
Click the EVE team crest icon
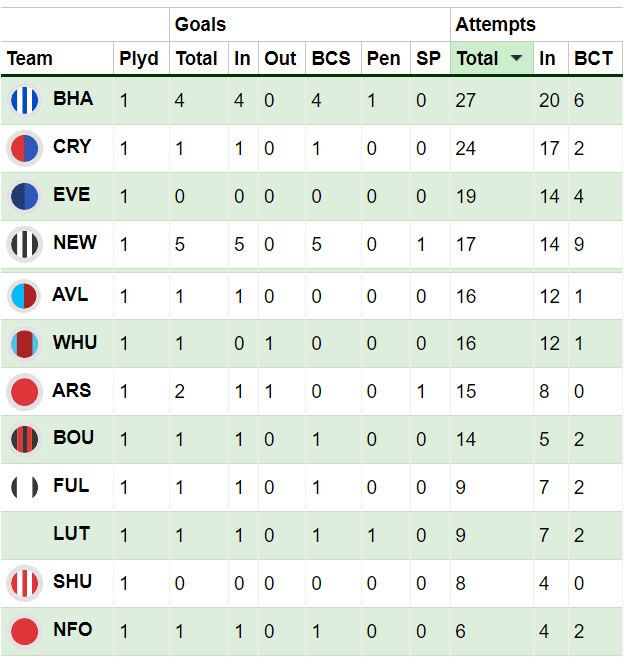click(x=24, y=196)
